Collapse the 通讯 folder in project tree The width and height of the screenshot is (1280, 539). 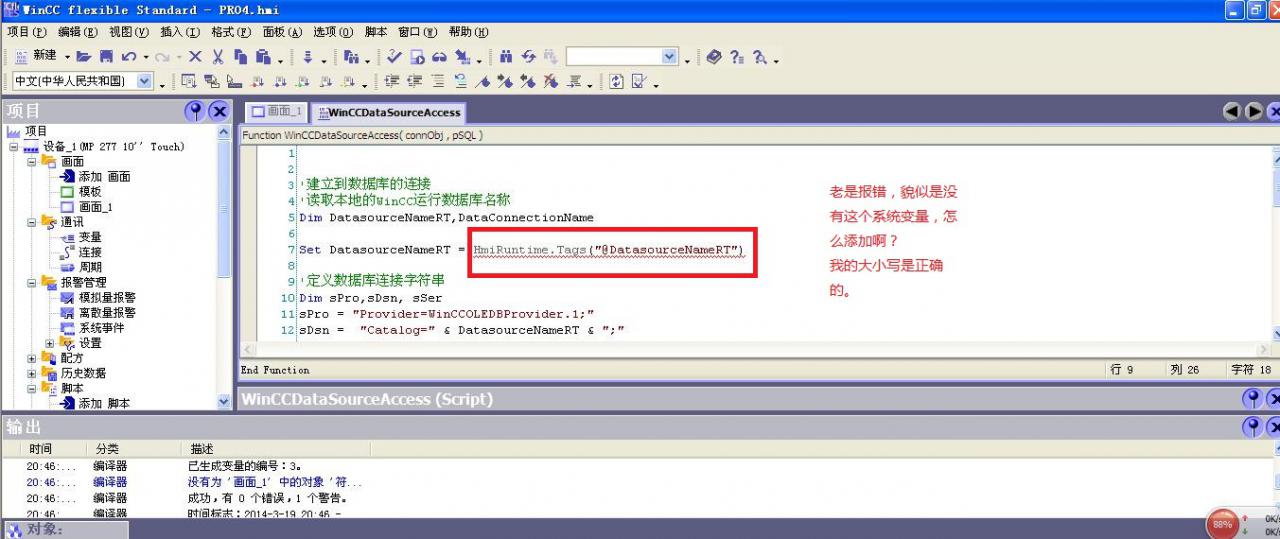pos(31,222)
